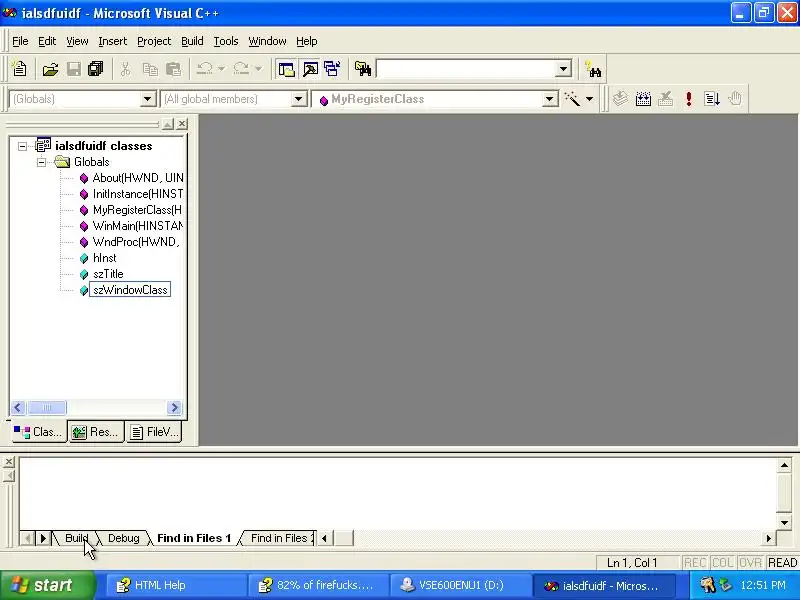Image resolution: width=800 pixels, height=600 pixels.
Task: Open the WizardBar actions dropdown arrow
Action: (x=590, y=99)
